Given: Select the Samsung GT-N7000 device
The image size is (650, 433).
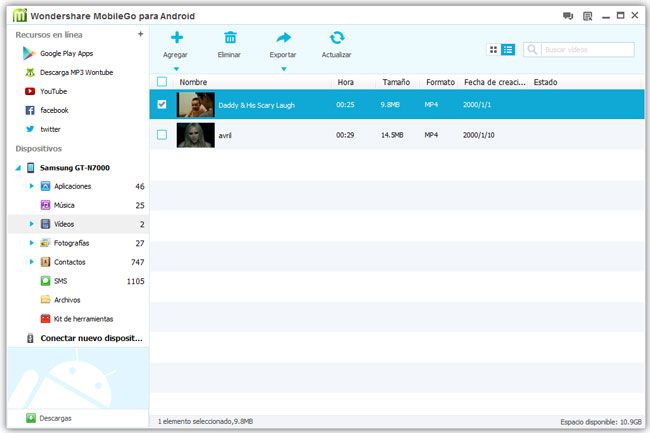Looking at the screenshot, I should tap(75, 168).
